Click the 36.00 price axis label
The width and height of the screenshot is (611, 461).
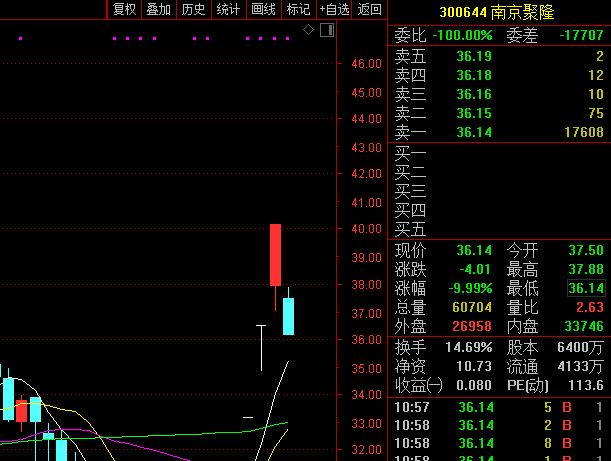pos(366,340)
